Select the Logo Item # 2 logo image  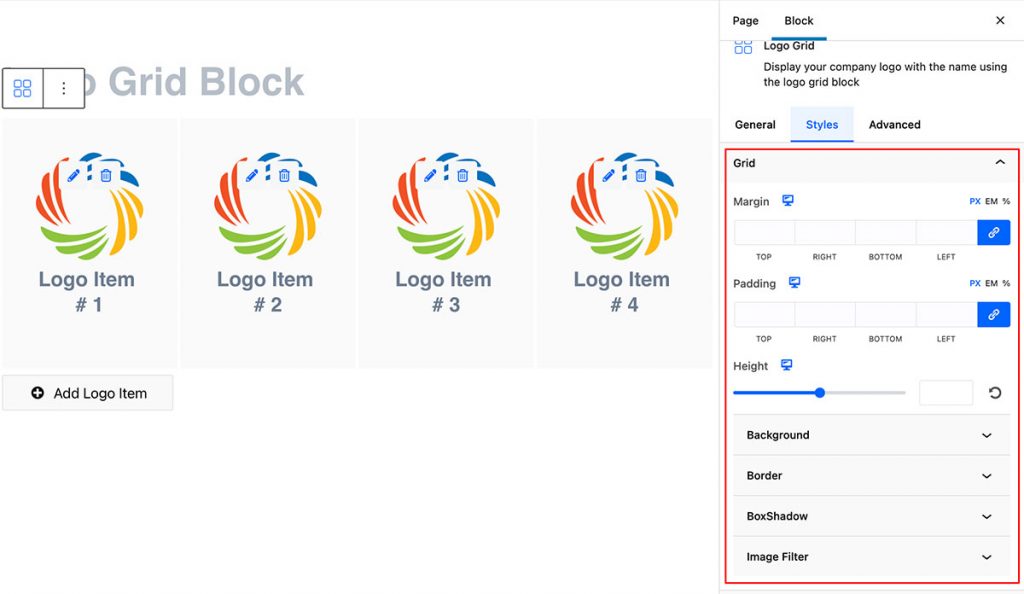(268, 206)
